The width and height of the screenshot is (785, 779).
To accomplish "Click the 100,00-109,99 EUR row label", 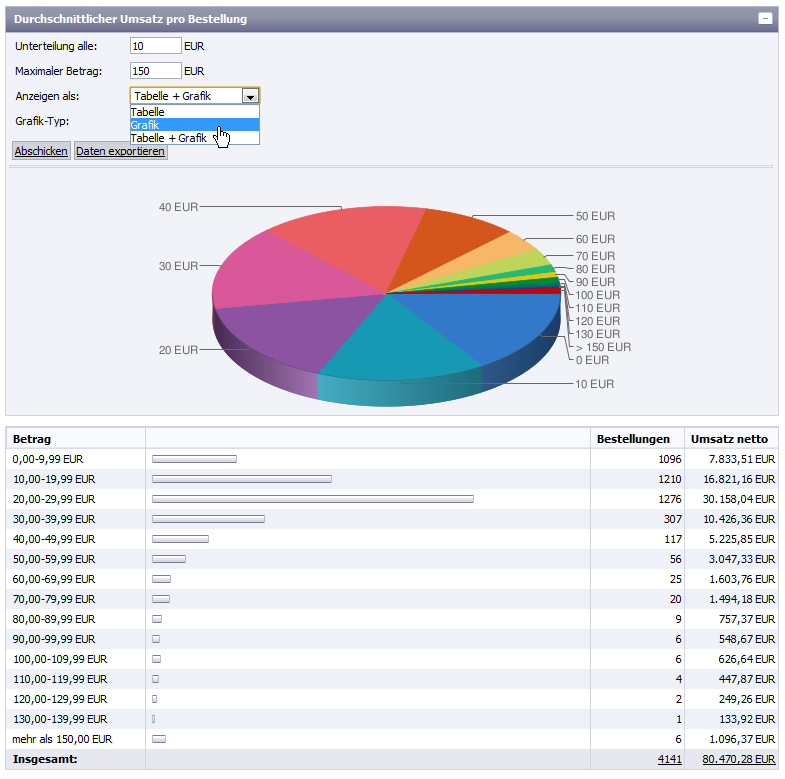I will (60, 659).
